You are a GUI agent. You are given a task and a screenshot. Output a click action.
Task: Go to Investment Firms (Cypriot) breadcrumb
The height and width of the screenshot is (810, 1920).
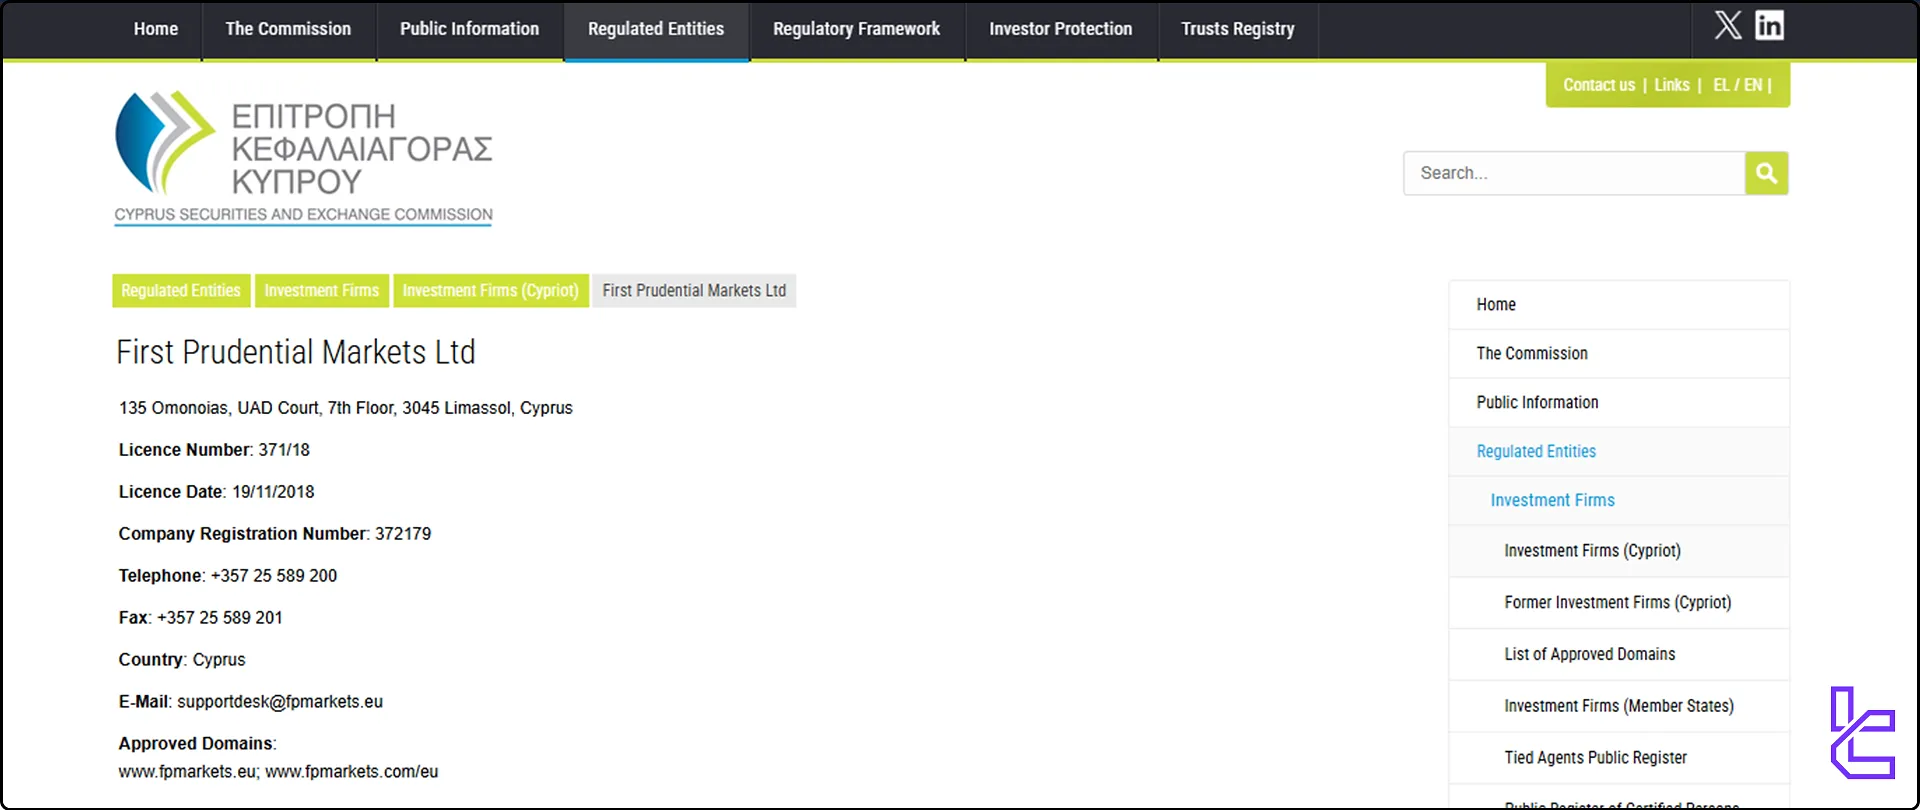tap(491, 291)
